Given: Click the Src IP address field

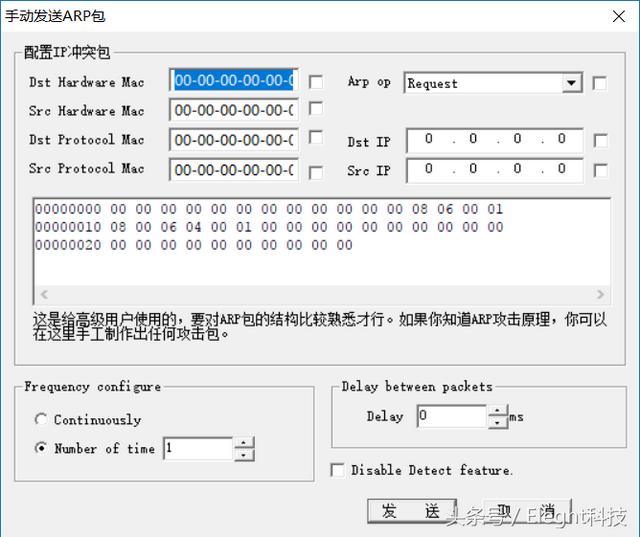Looking at the screenshot, I should 495,170.
